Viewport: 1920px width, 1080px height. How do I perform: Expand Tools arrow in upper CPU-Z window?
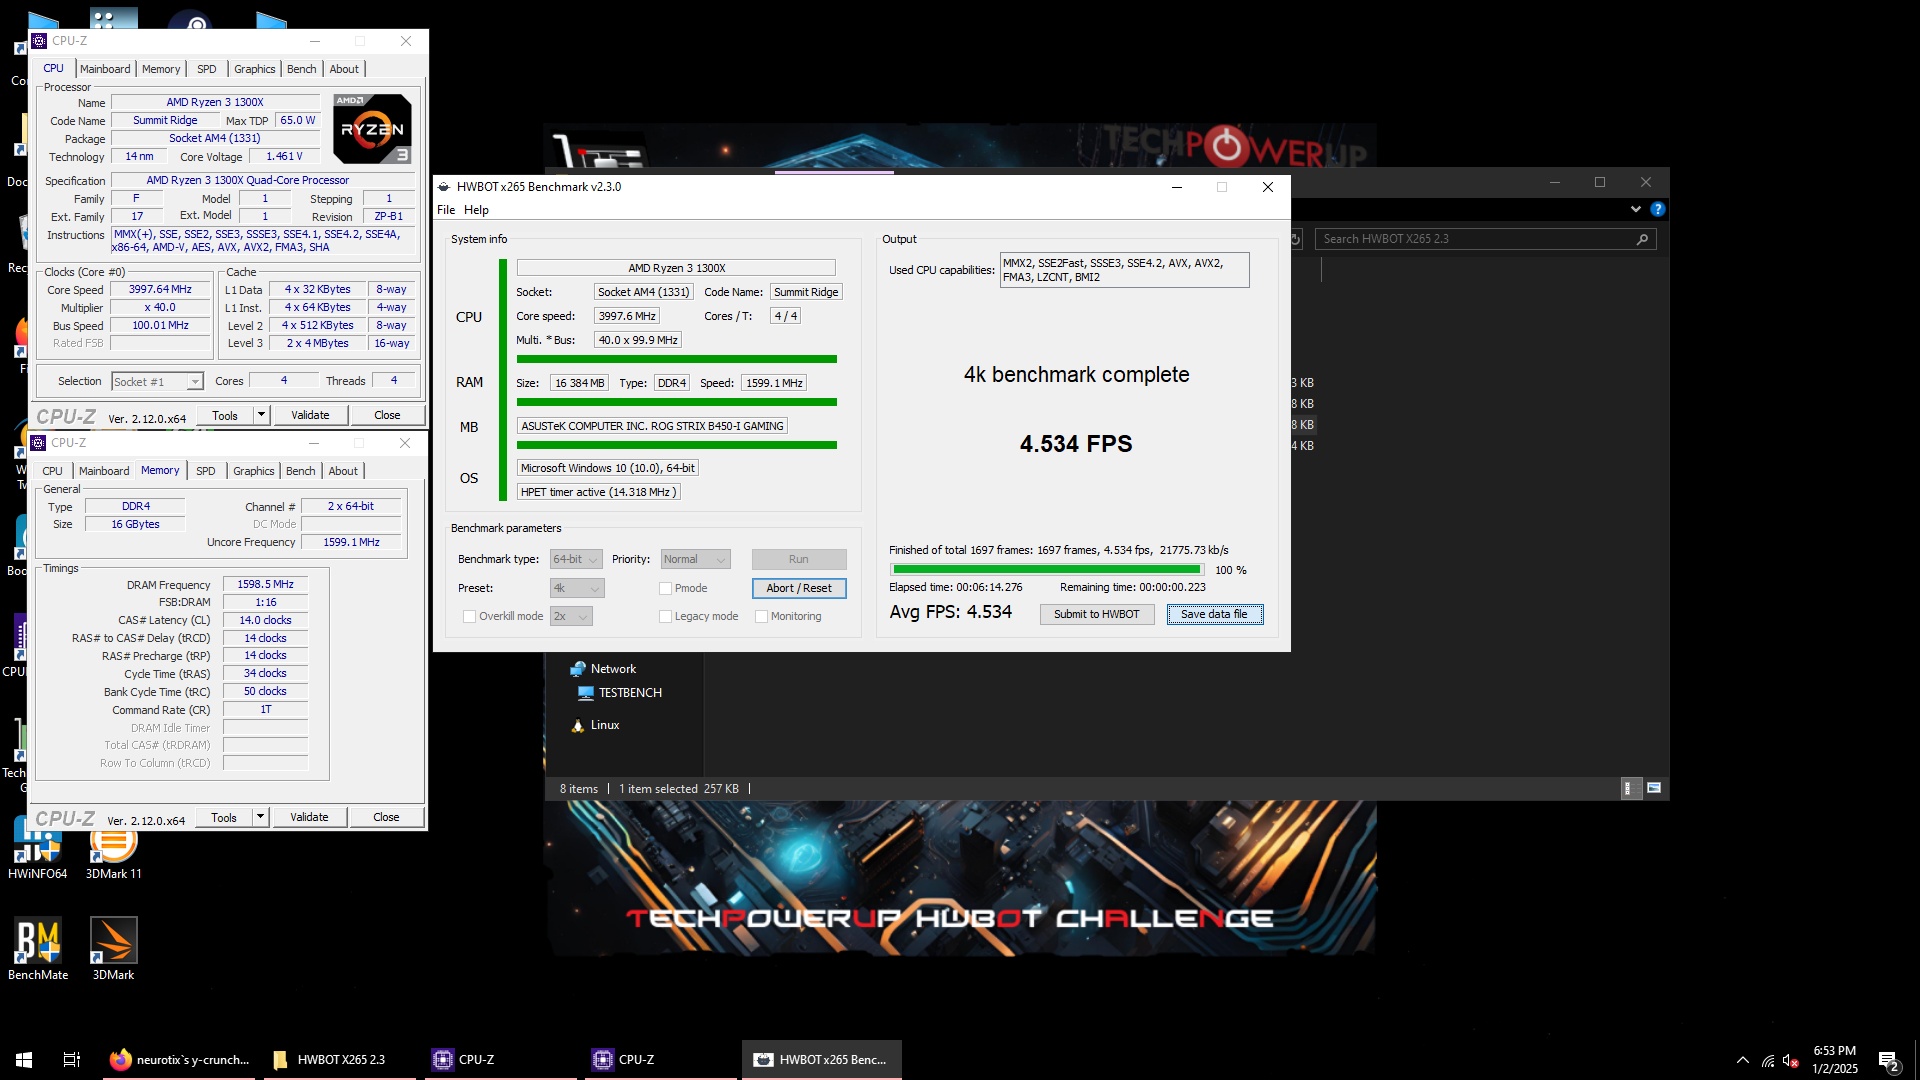pyautogui.click(x=261, y=415)
